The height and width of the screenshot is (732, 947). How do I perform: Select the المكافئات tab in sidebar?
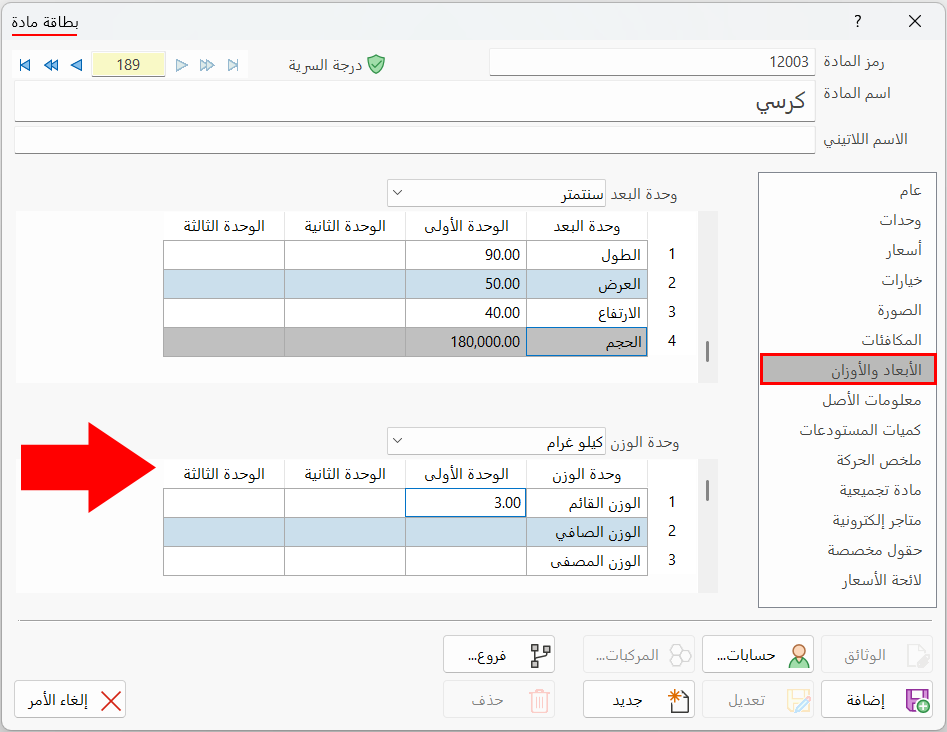pyautogui.click(x=847, y=340)
